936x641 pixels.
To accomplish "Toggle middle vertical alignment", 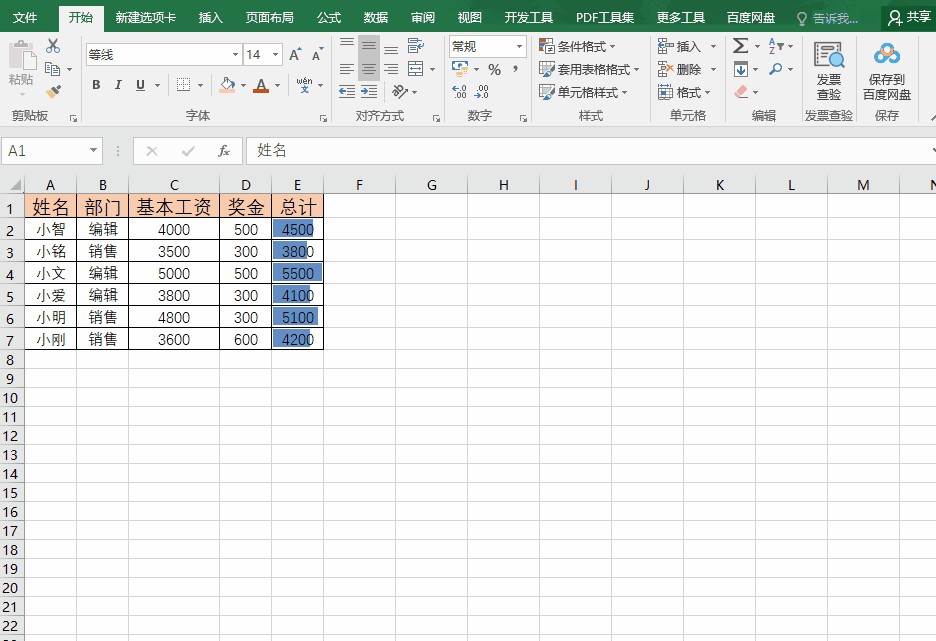I will click(x=369, y=45).
